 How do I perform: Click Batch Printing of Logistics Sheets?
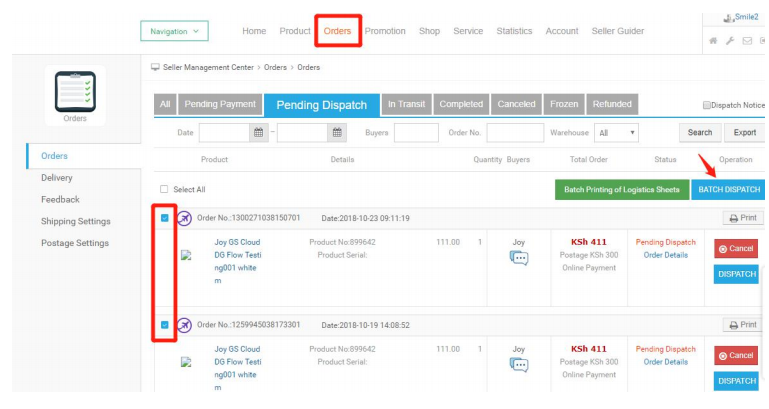point(621,189)
